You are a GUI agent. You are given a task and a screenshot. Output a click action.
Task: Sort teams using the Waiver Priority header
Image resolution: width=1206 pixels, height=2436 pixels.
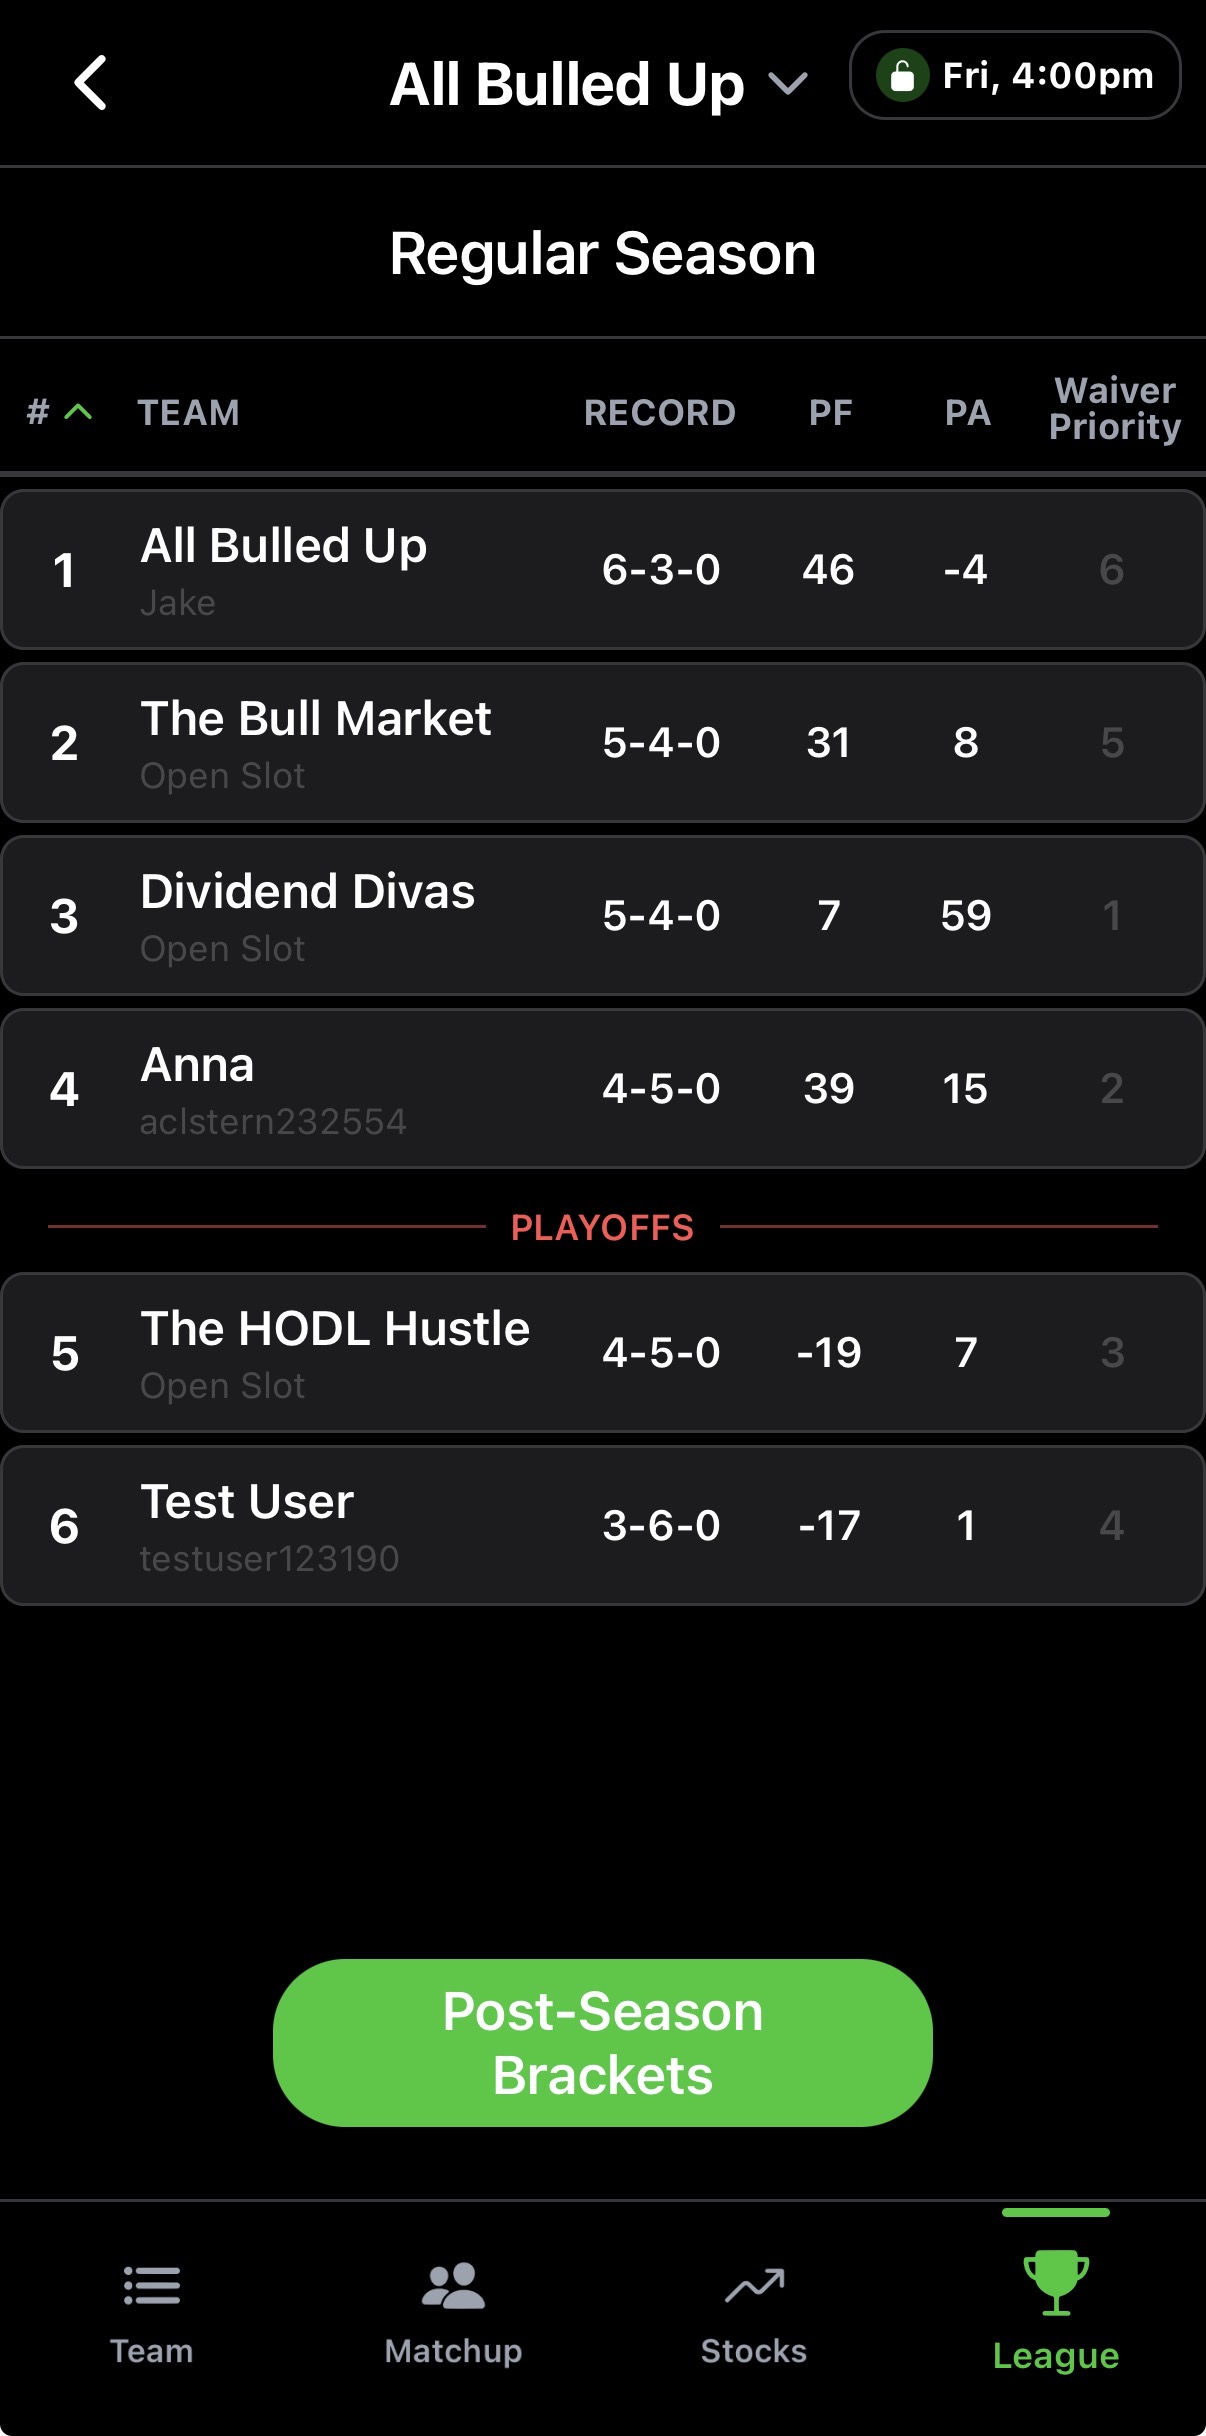pyautogui.click(x=1115, y=407)
